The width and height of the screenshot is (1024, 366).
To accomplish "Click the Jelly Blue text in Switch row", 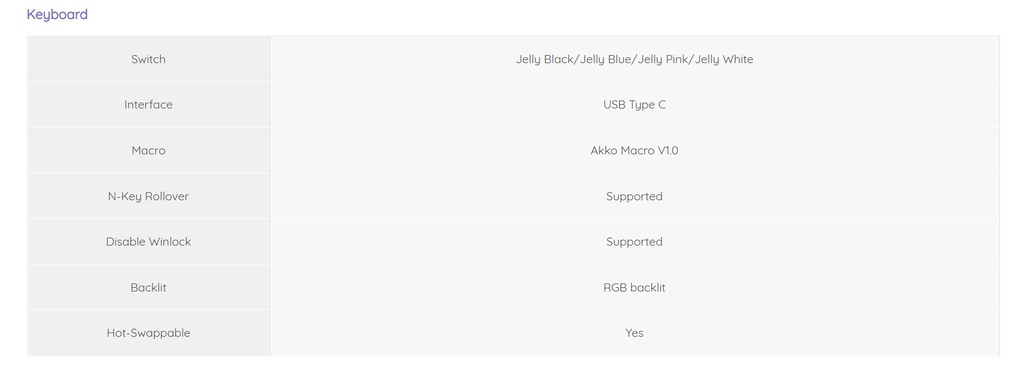I will click(605, 59).
